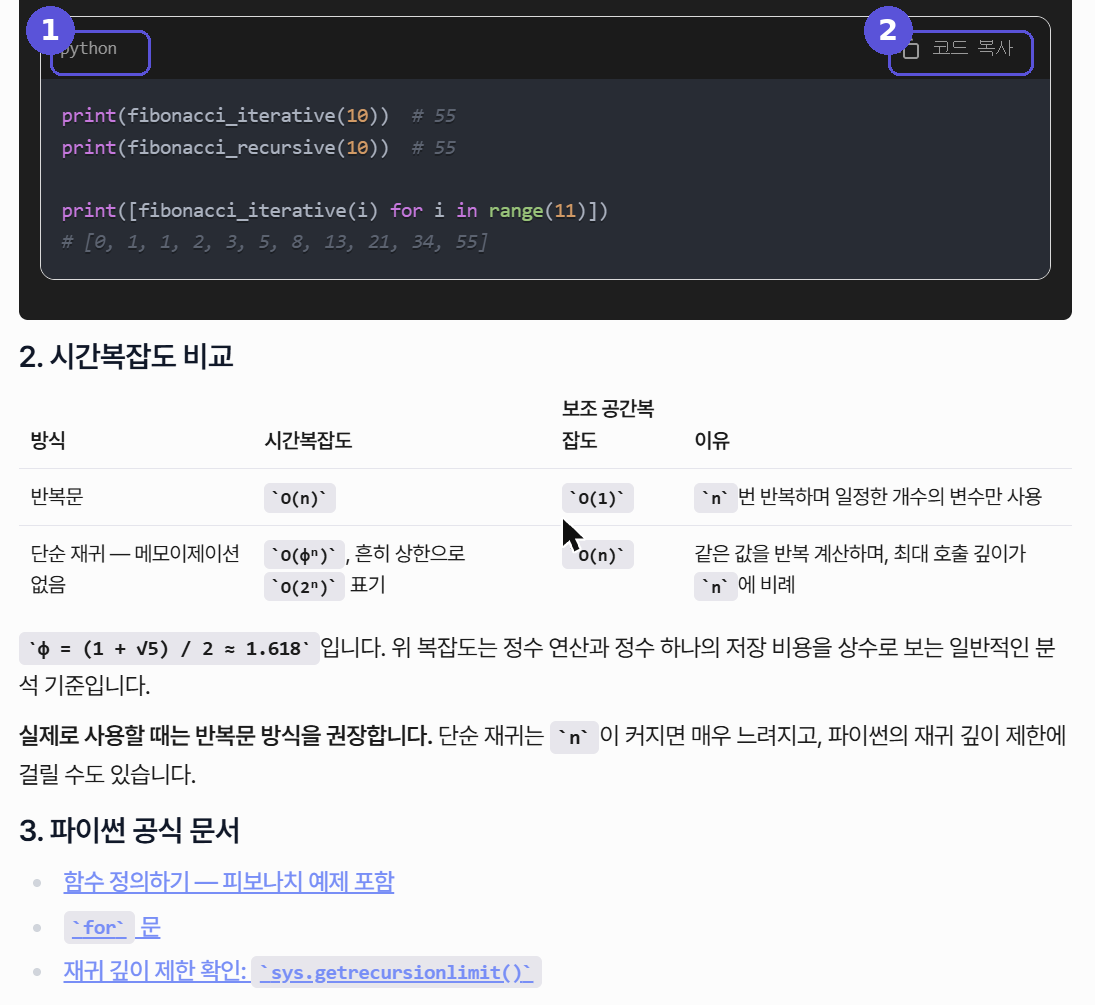This screenshot has height=1005, width=1095.
Task: Open the 재귀 깊이 제한 확인 link
Action: (x=302, y=971)
